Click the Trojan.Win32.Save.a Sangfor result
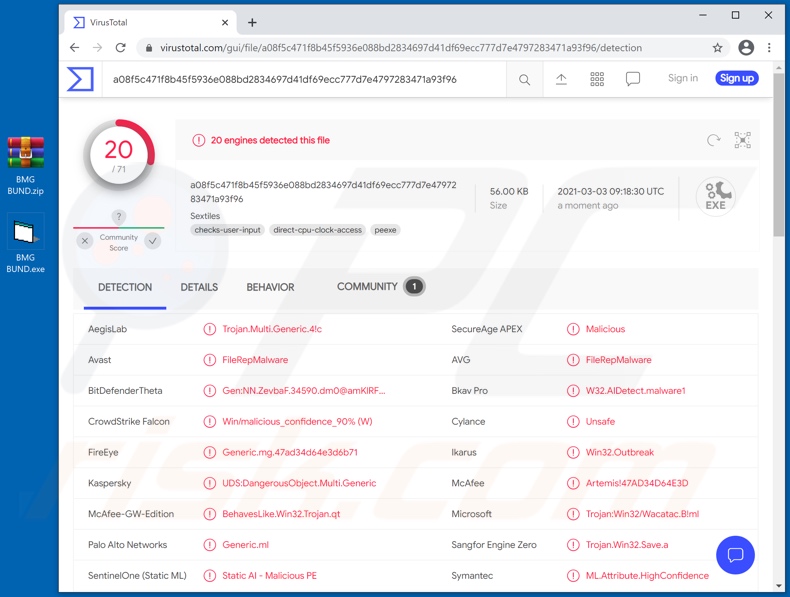The image size is (790, 597). (627, 545)
